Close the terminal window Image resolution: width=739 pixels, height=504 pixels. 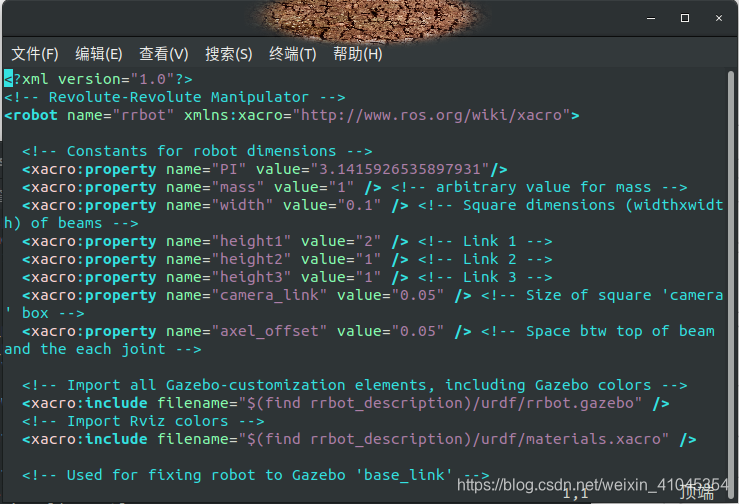(719, 18)
